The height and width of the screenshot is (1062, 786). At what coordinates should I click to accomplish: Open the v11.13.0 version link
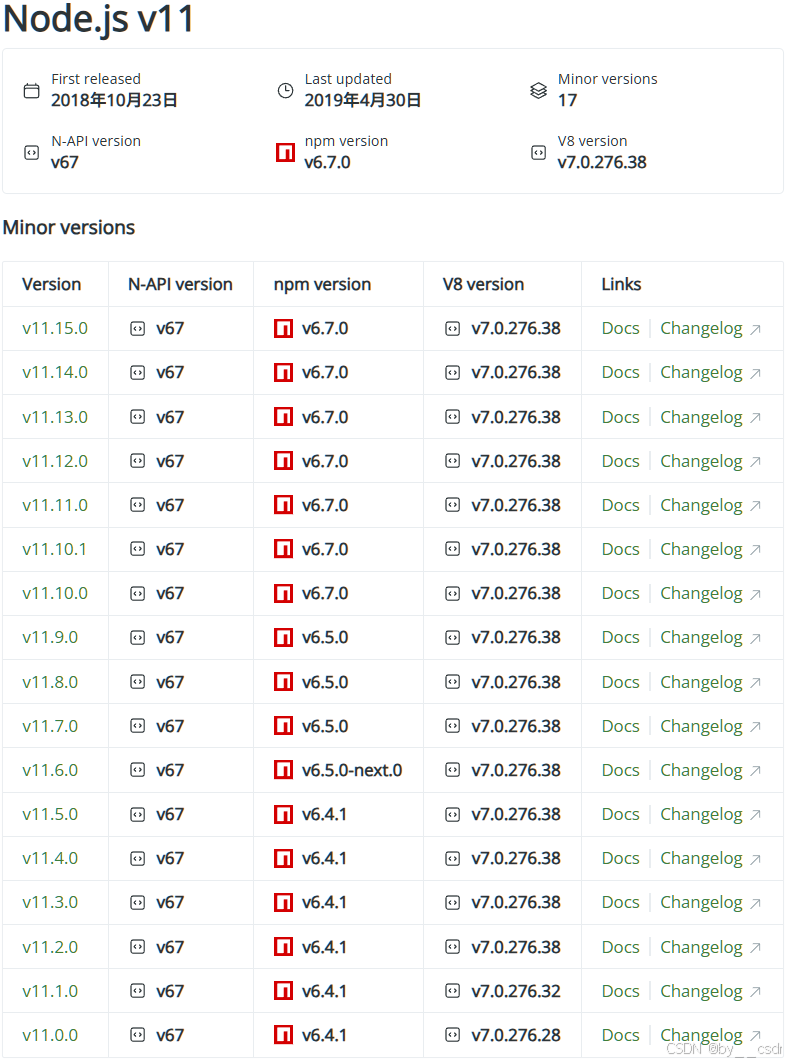click(x=55, y=417)
